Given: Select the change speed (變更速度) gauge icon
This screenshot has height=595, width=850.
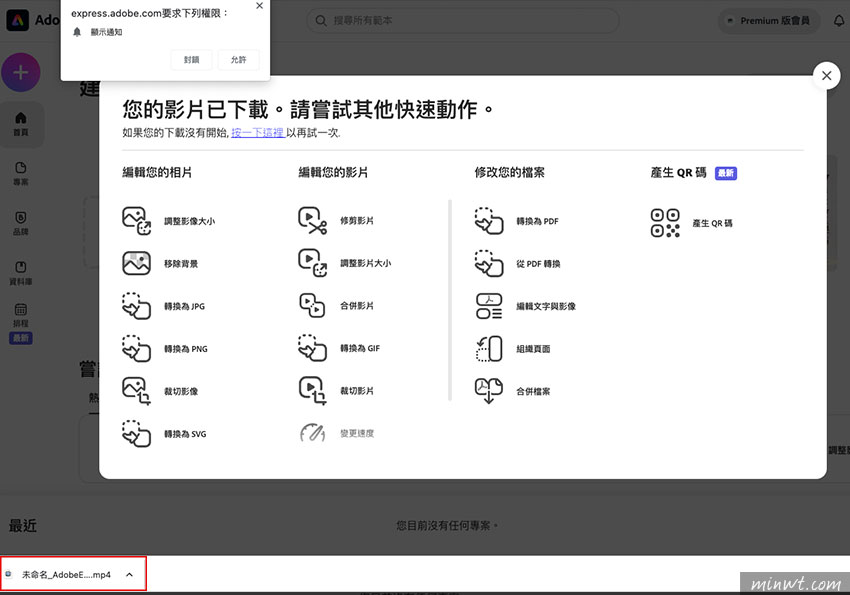Looking at the screenshot, I should (x=313, y=433).
